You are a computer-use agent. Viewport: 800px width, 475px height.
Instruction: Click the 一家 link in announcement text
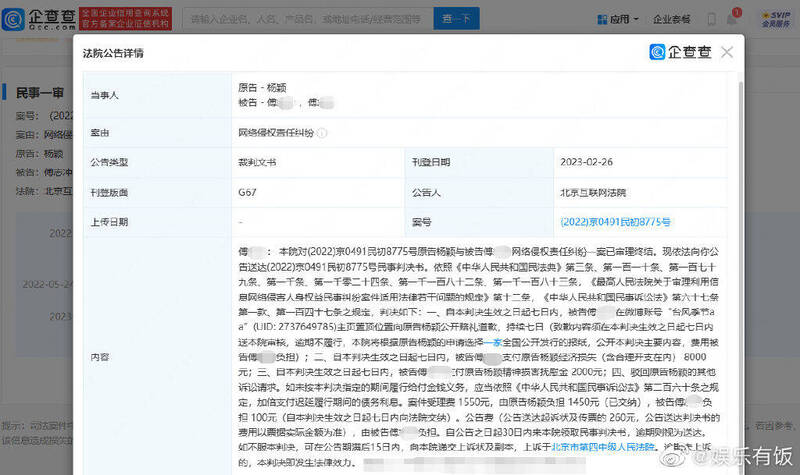click(x=491, y=342)
